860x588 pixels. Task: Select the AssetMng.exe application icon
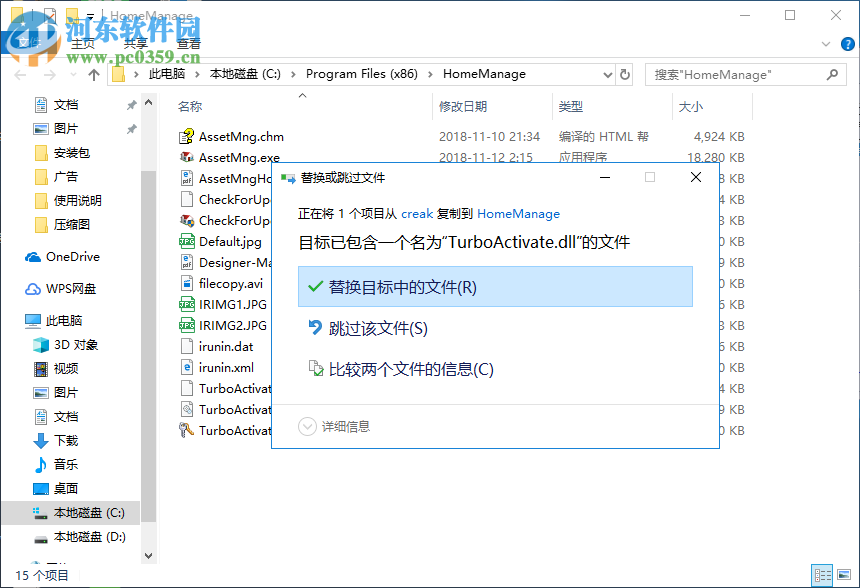(188, 158)
